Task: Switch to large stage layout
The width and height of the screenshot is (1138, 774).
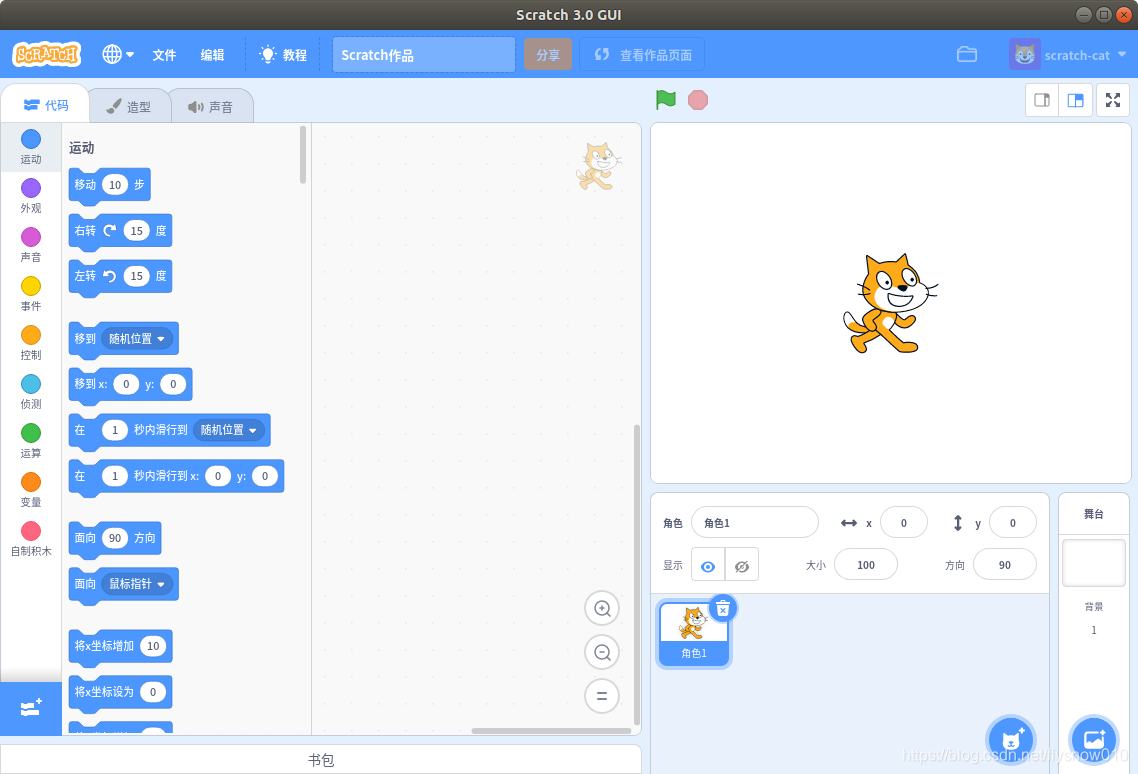Action: point(1076,100)
